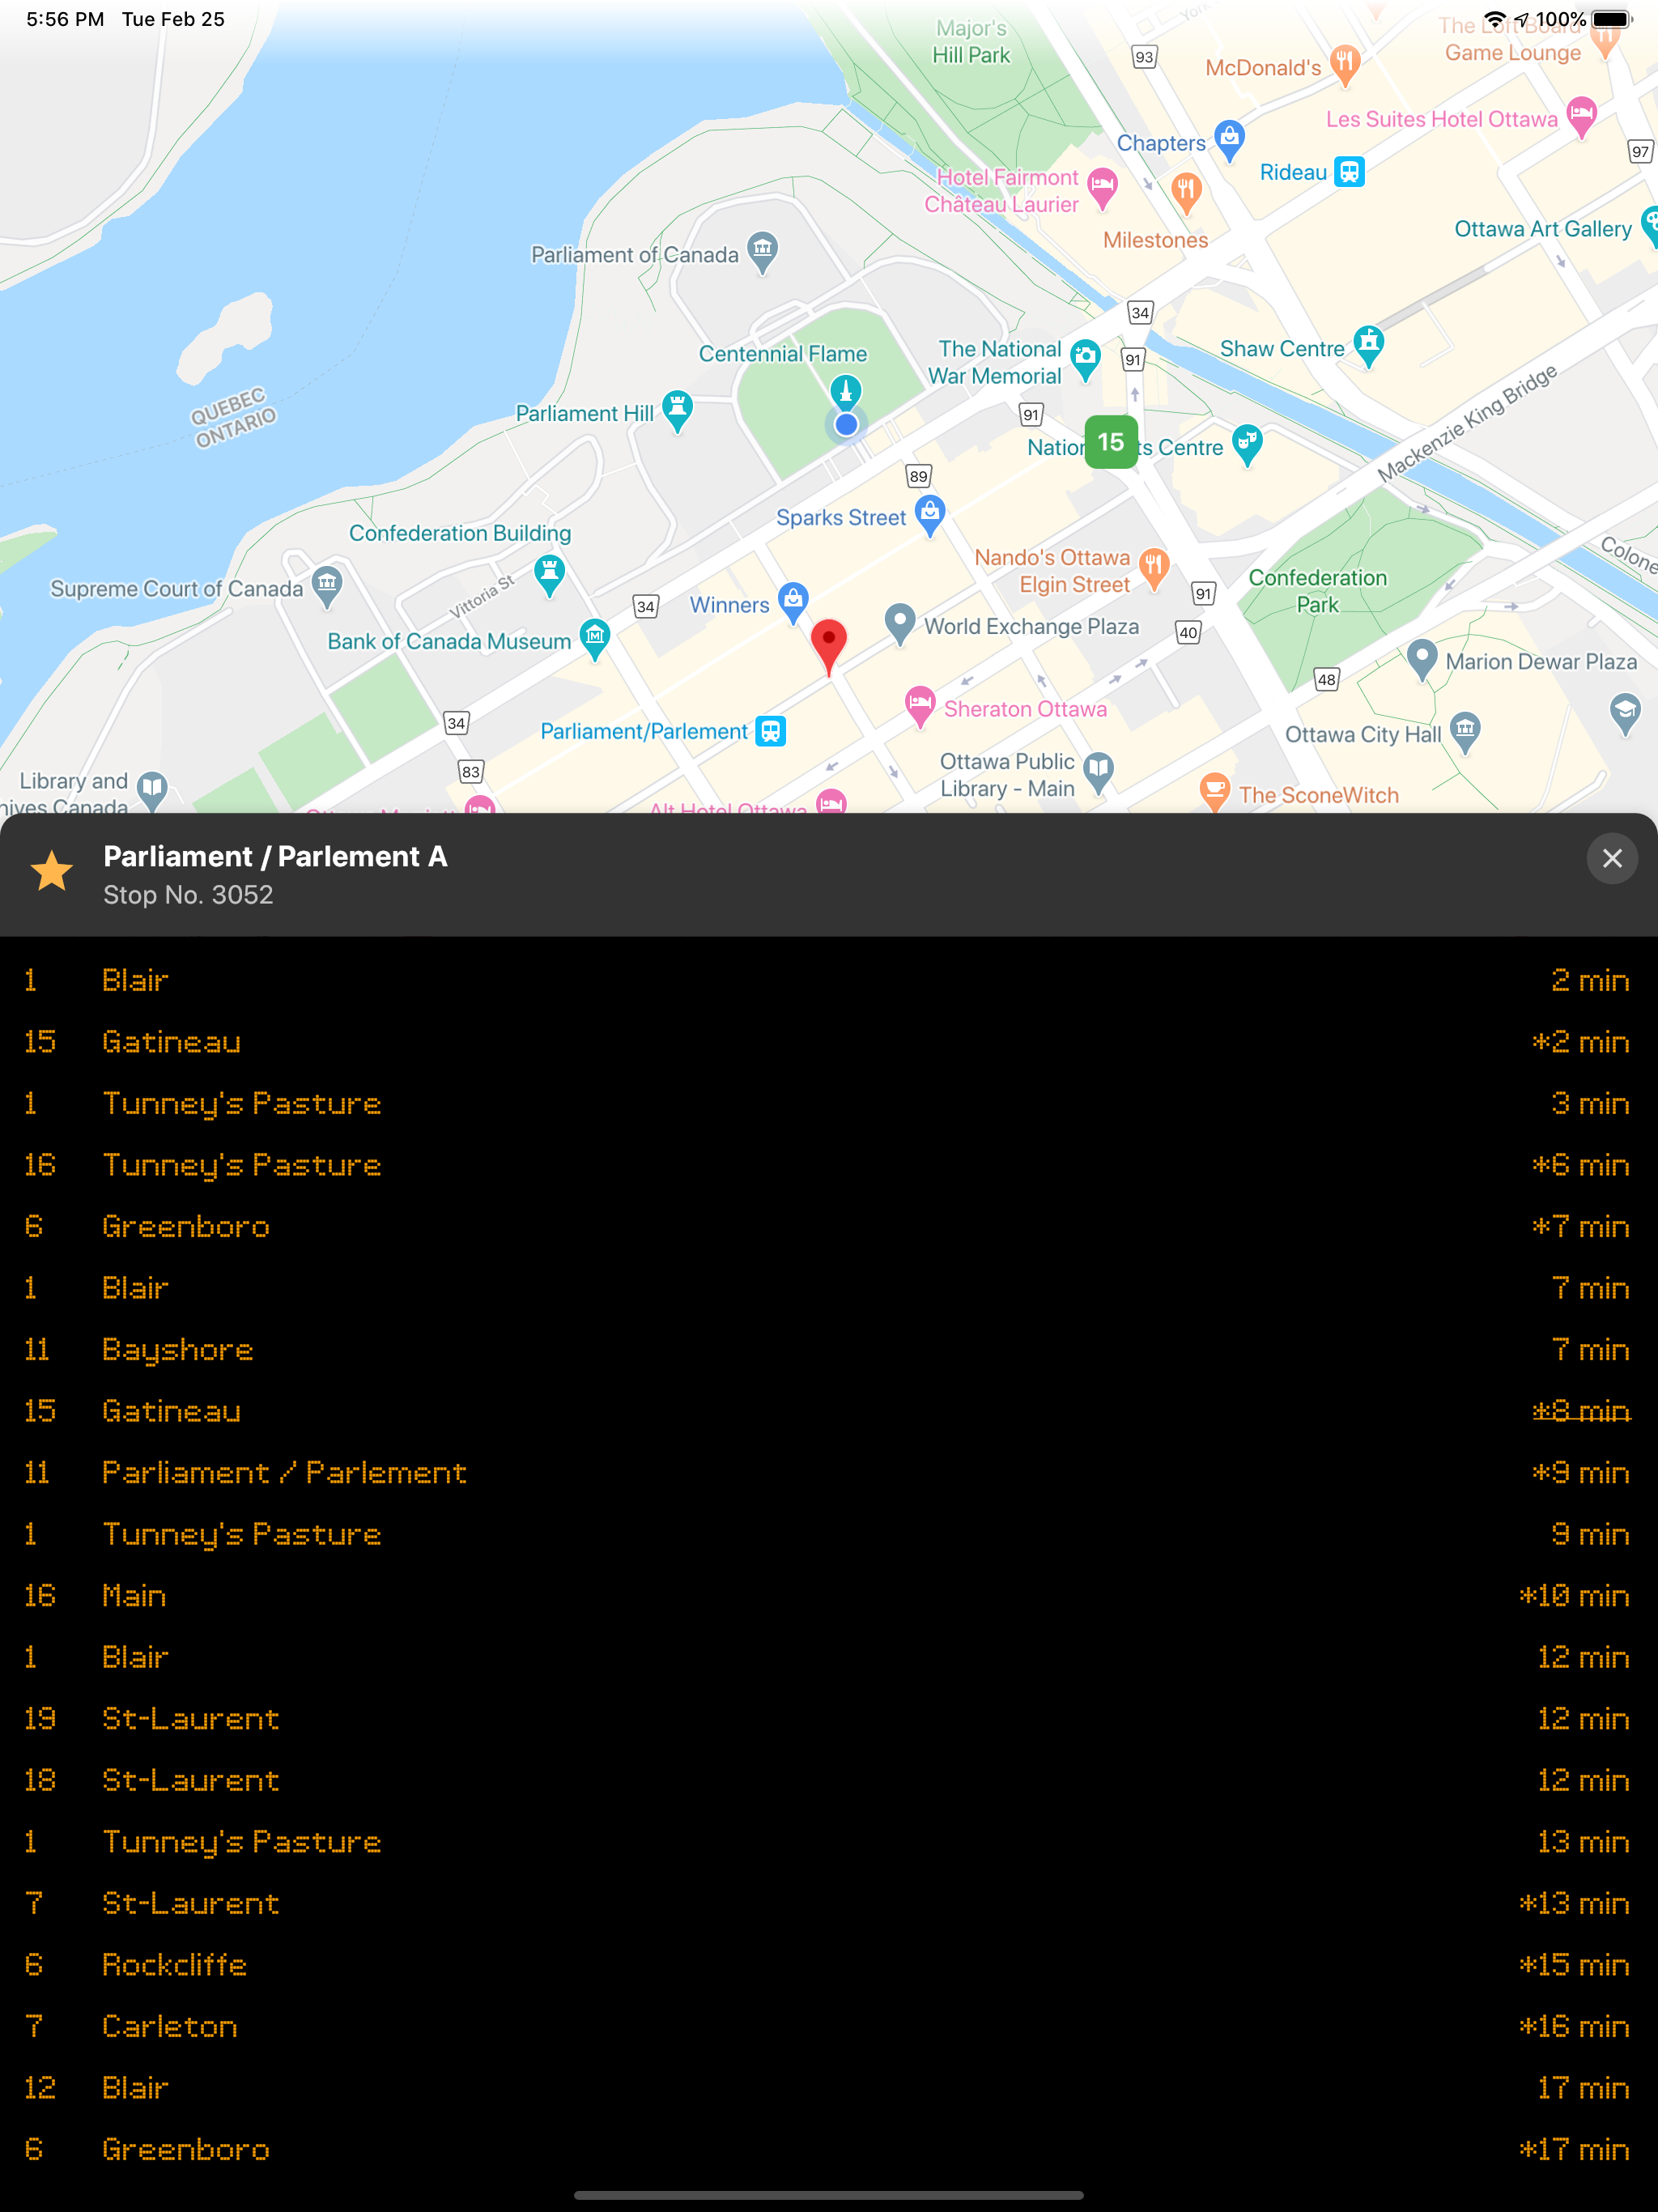1658x2212 pixels.
Task: Tap the Sparks Street shopping pin
Action: click(x=930, y=515)
